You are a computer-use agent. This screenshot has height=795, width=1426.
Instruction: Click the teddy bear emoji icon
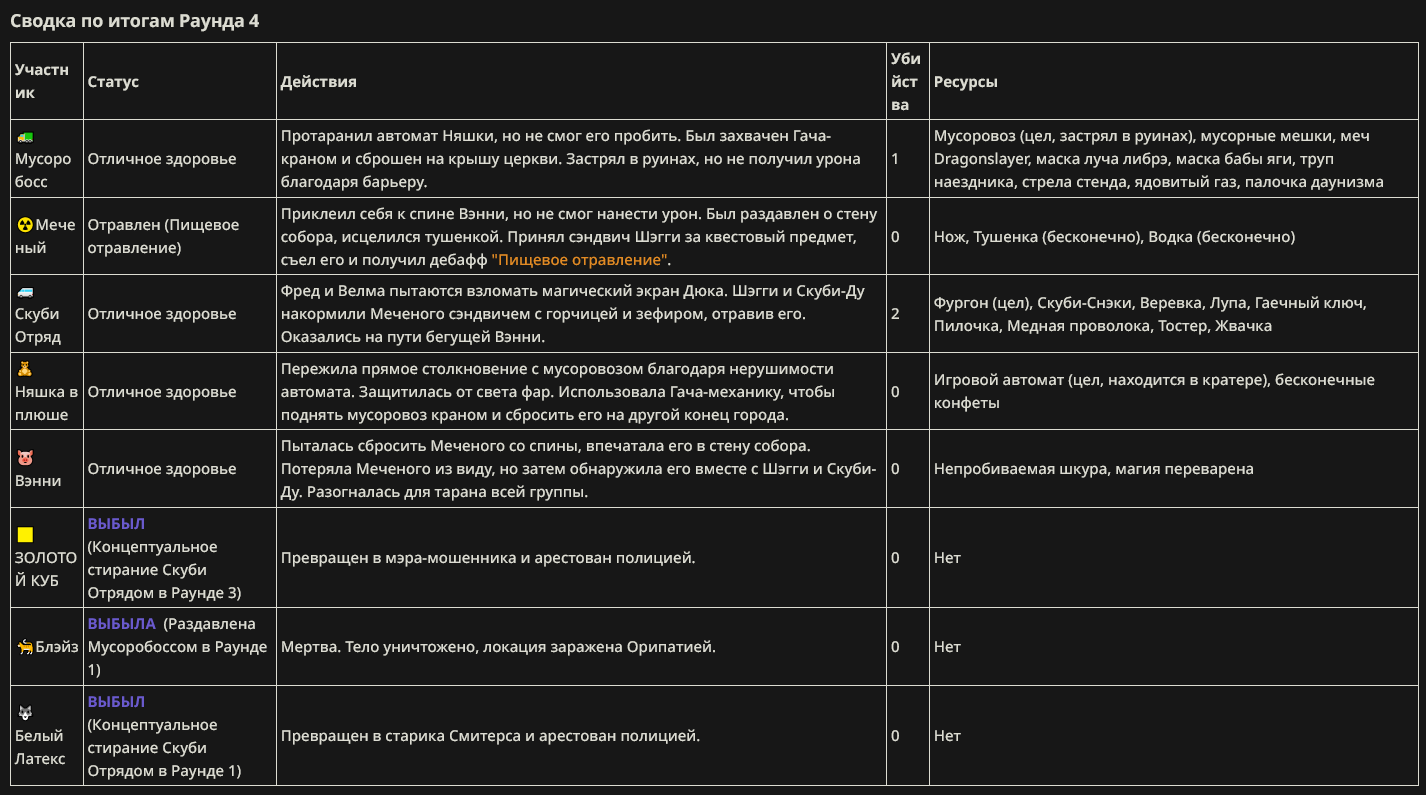click(25, 369)
